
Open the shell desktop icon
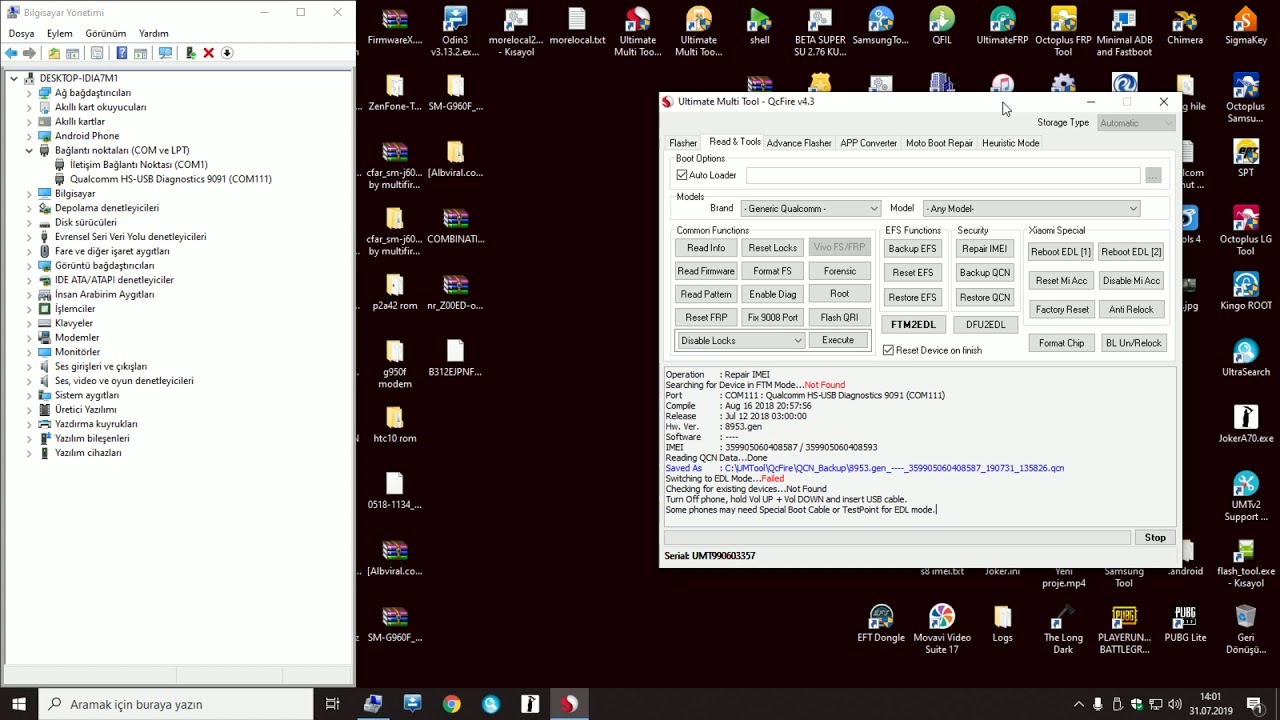(760, 26)
